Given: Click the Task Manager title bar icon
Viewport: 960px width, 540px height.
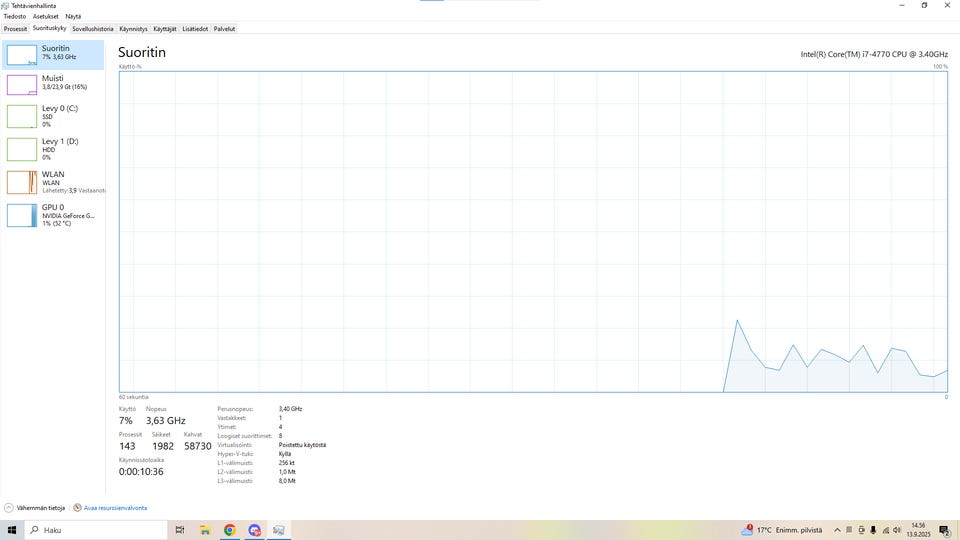Looking at the screenshot, I should [x=6, y=6].
